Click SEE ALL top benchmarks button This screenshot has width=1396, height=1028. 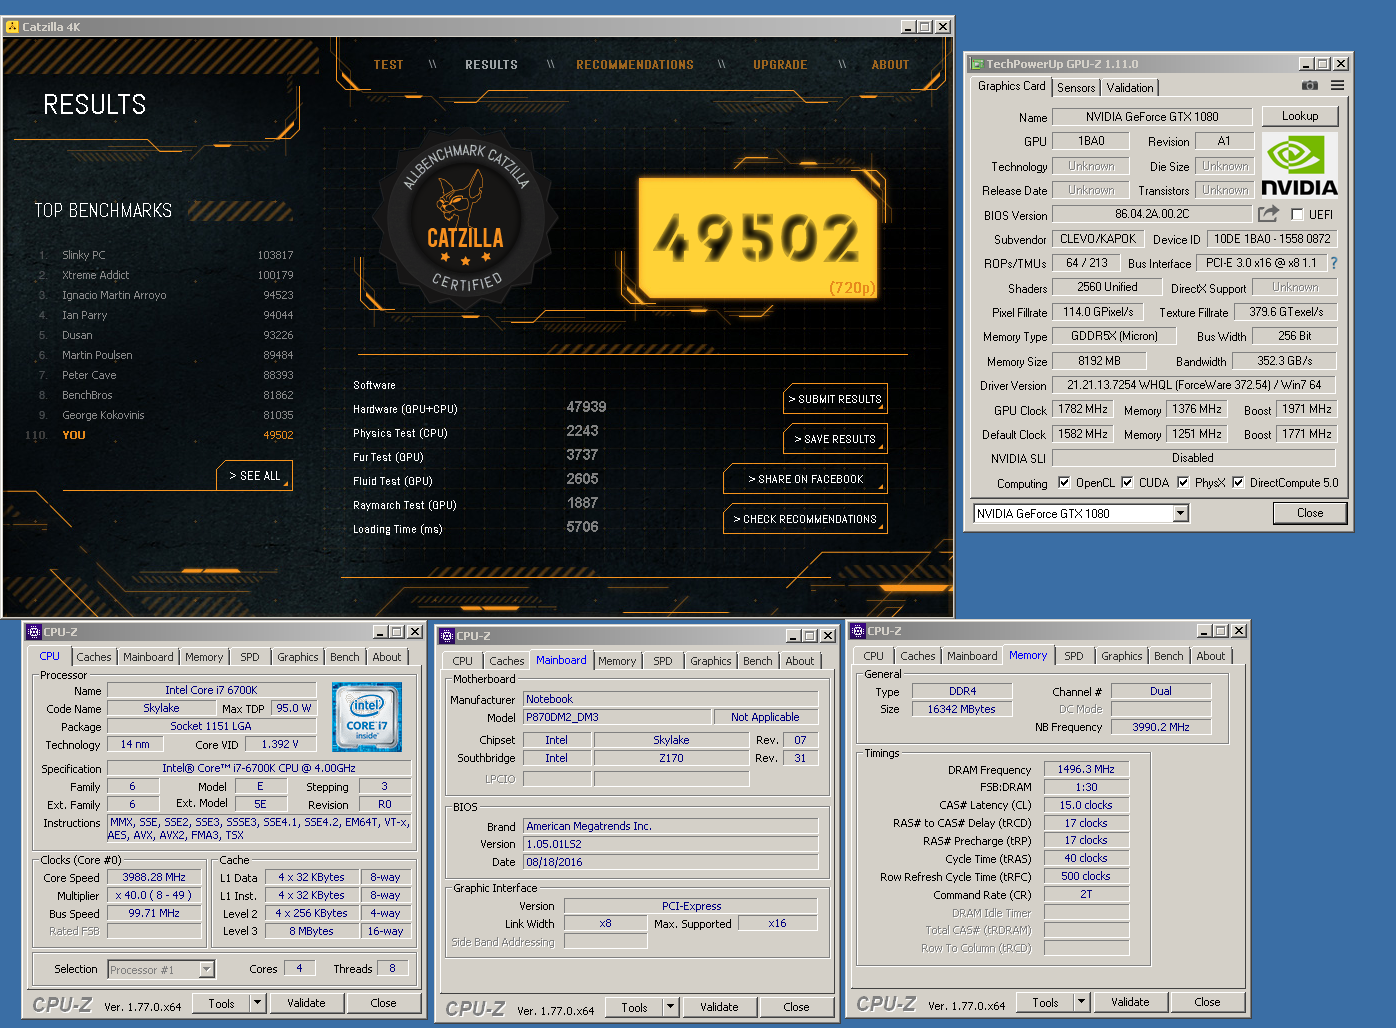pos(255,476)
